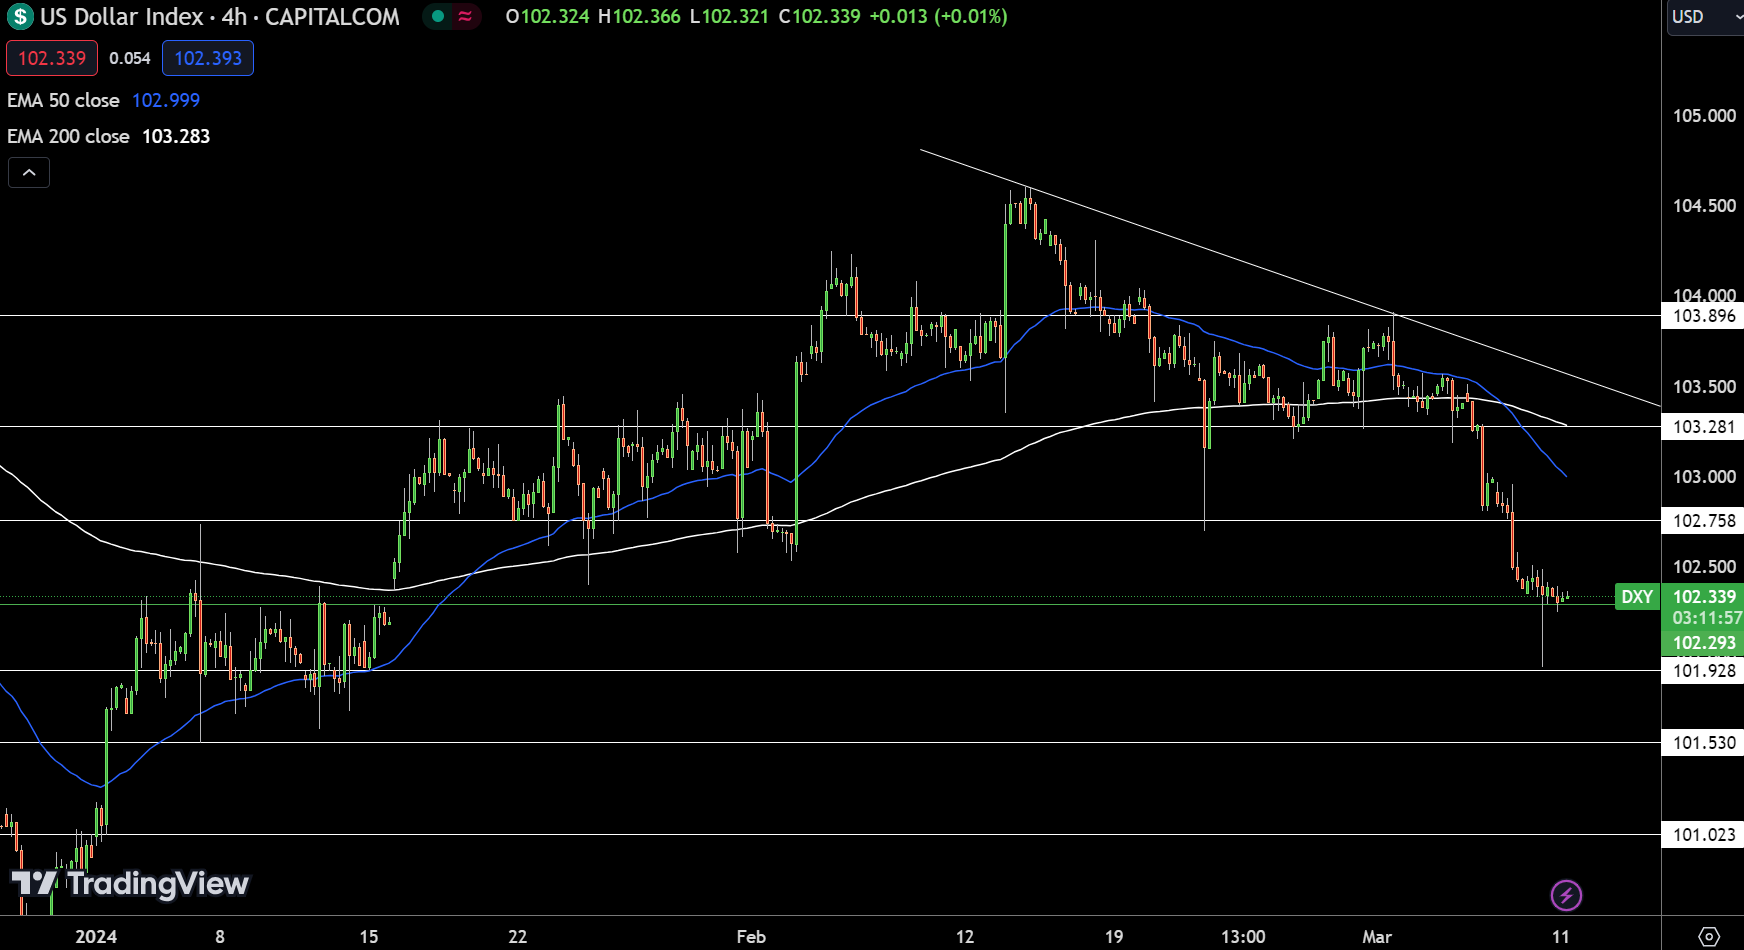
Task: Click the 103.500 price scale value
Action: [x=1704, y=387]
